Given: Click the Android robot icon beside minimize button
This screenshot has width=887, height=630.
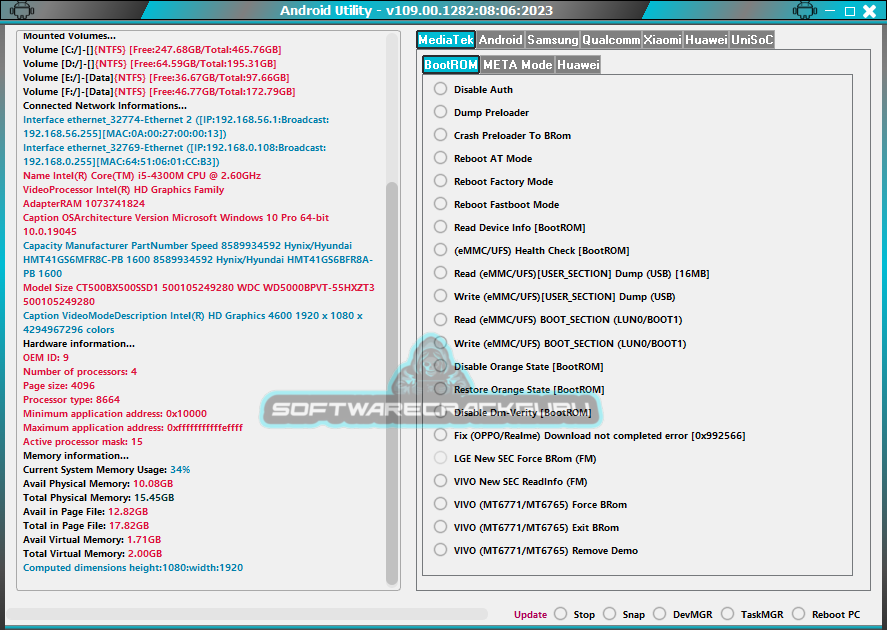Looking at the screenshot, I should (804, 10).
